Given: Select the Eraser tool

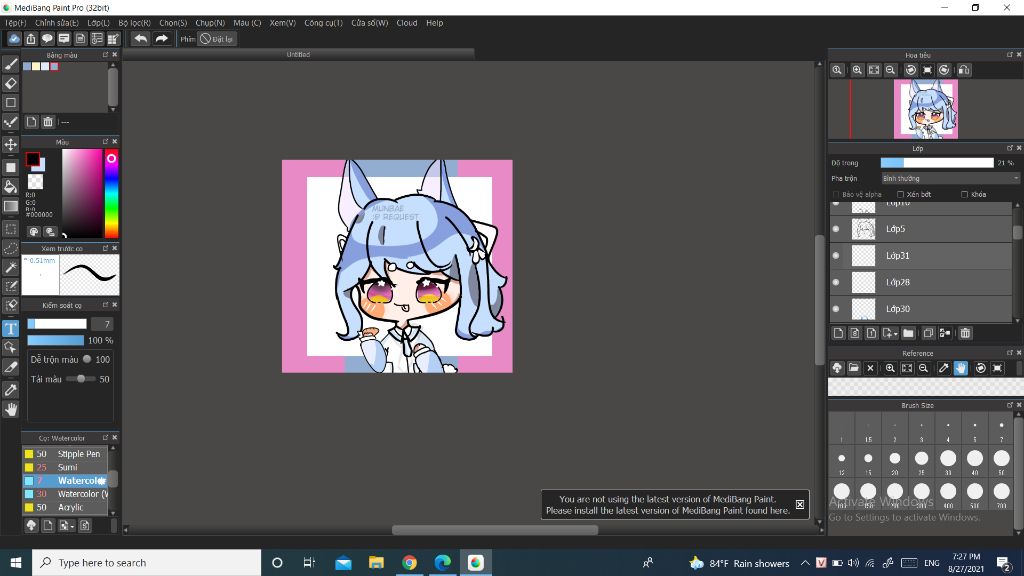Looking at the screenshot, I should (x=10, y=83).
